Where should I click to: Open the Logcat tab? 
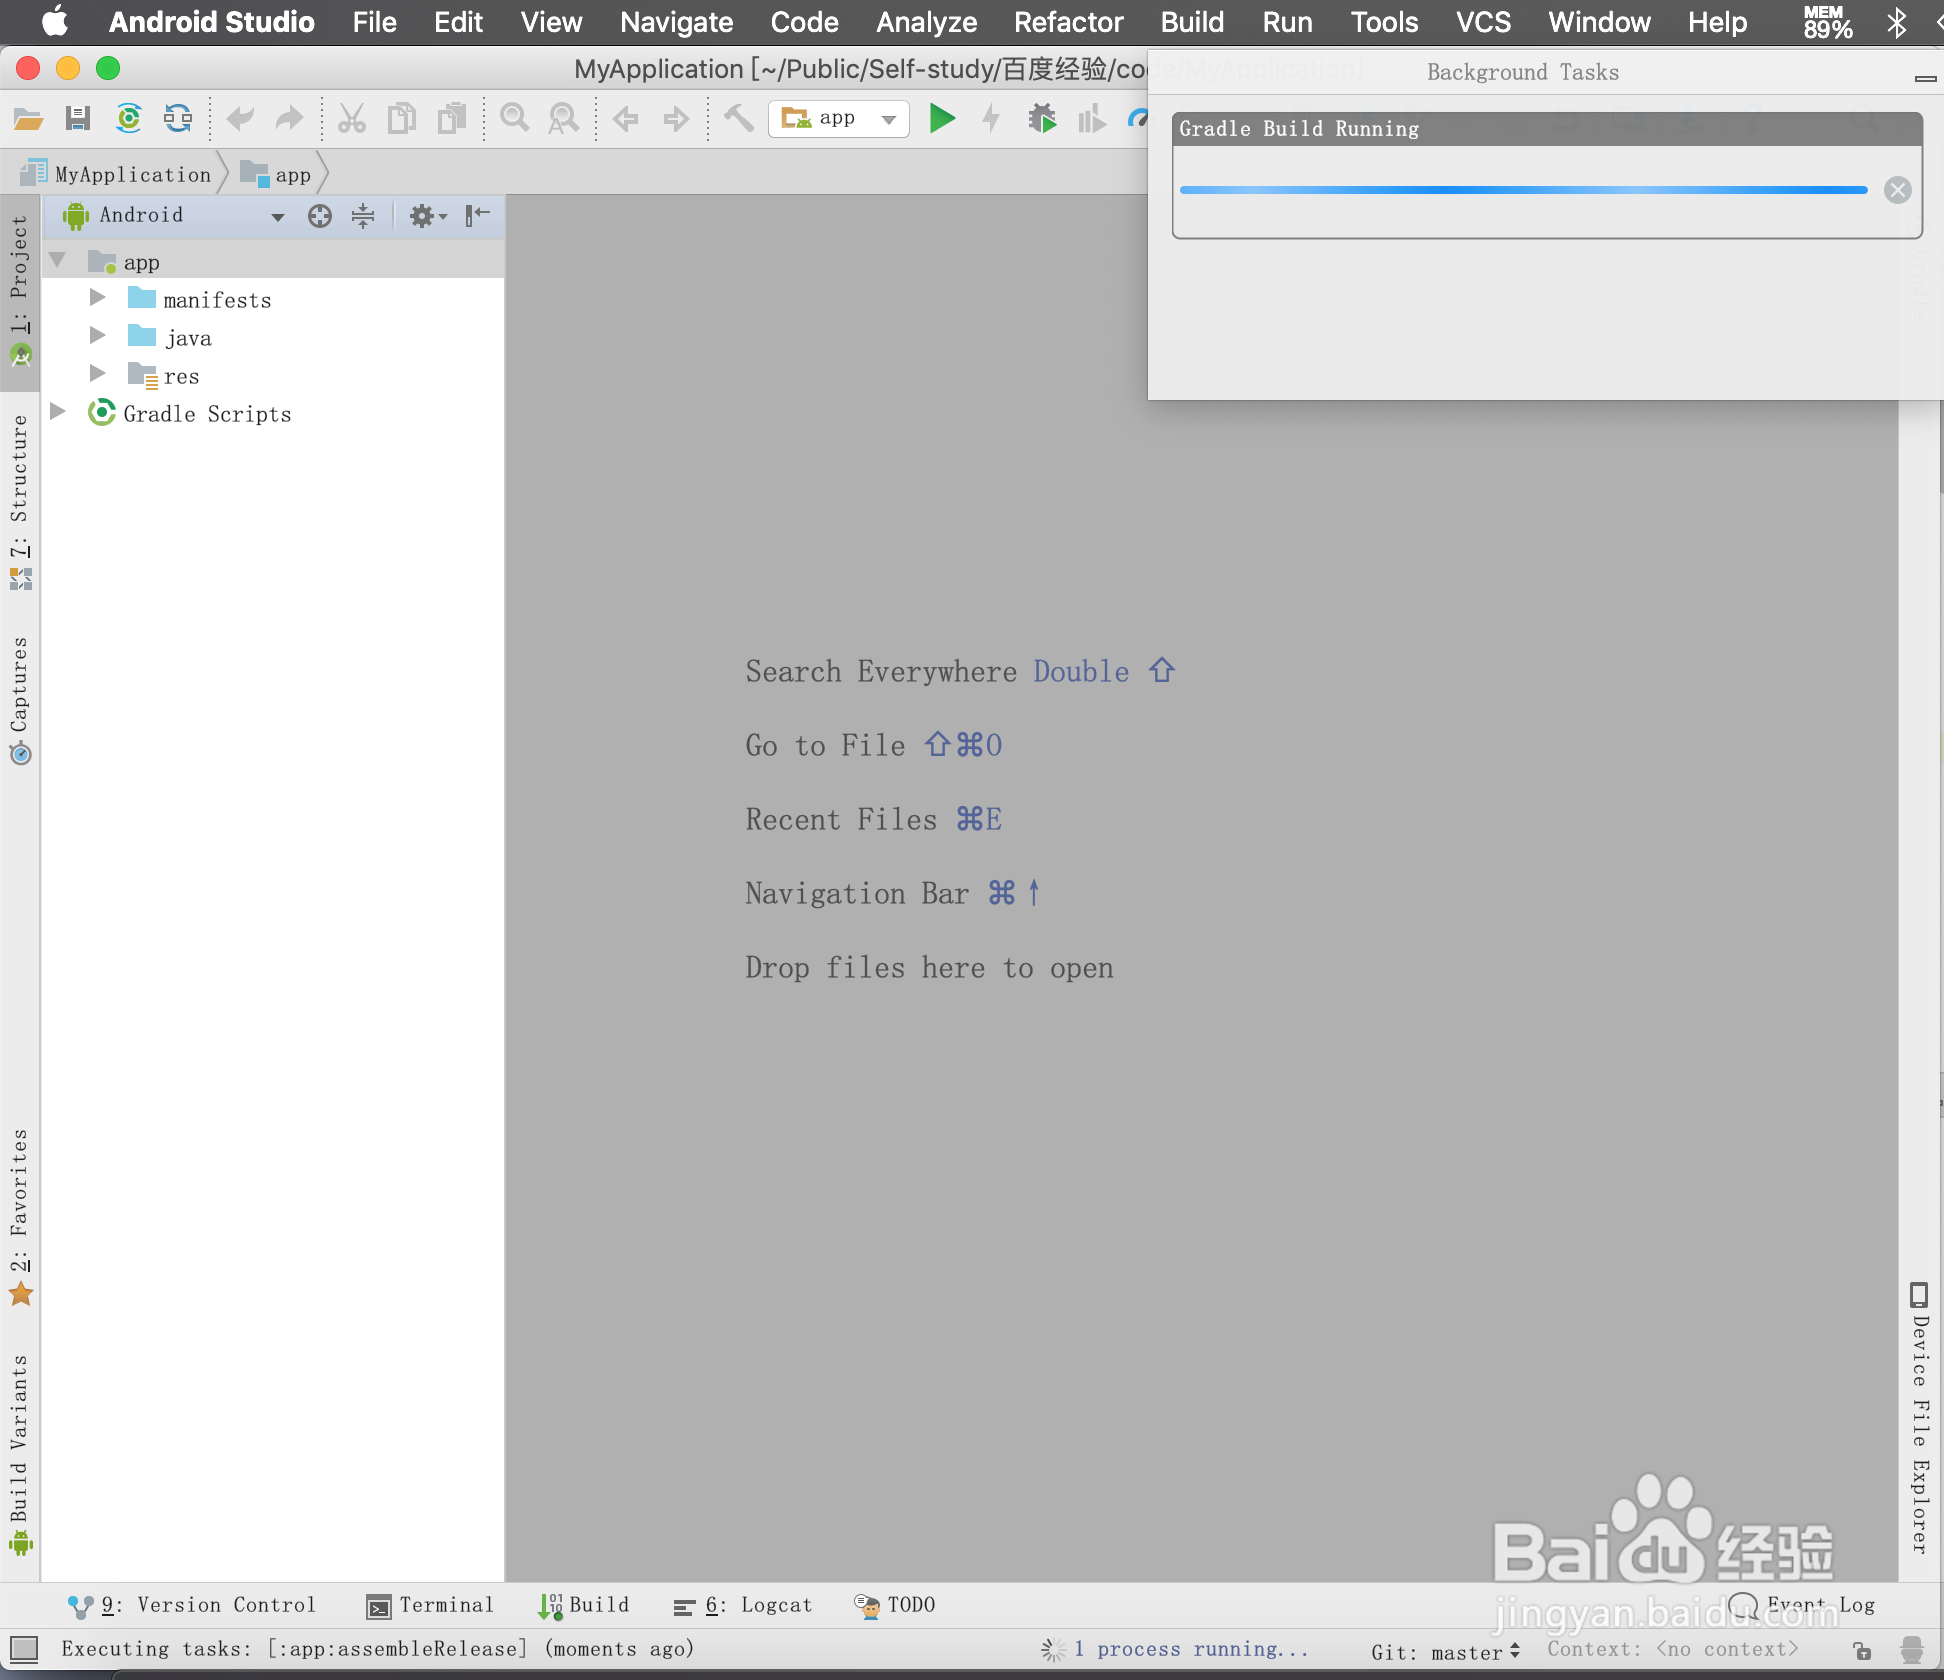pyautogui.click(x=743, y=1605)
